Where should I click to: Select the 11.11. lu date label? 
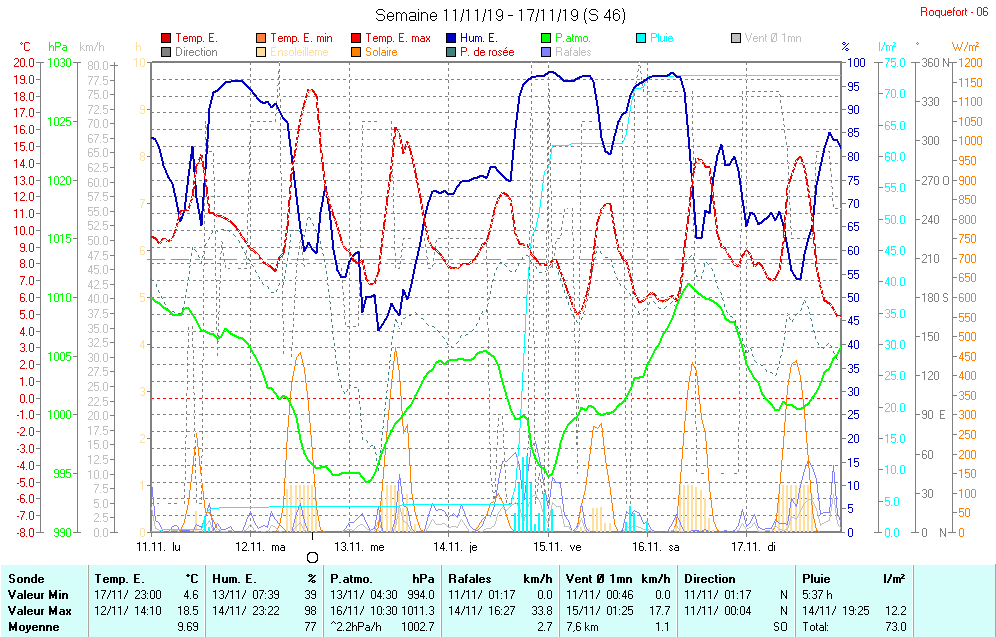coord(159,547)
